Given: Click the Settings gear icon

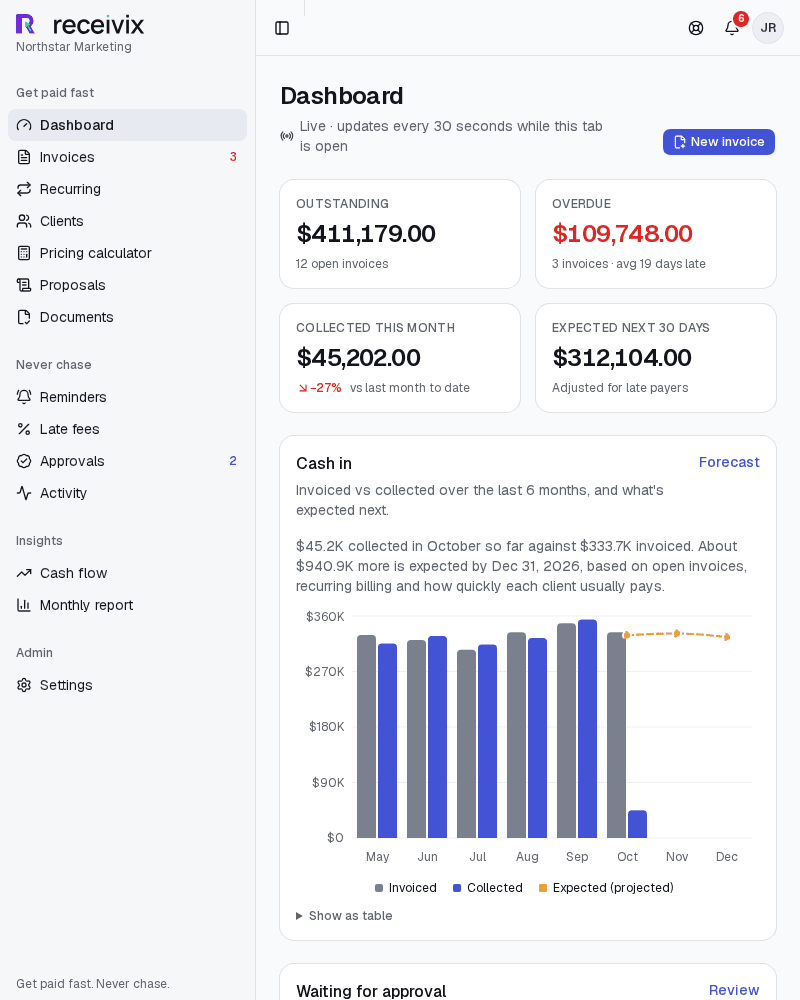Looking at the screenshot, I should click(24, 685).
